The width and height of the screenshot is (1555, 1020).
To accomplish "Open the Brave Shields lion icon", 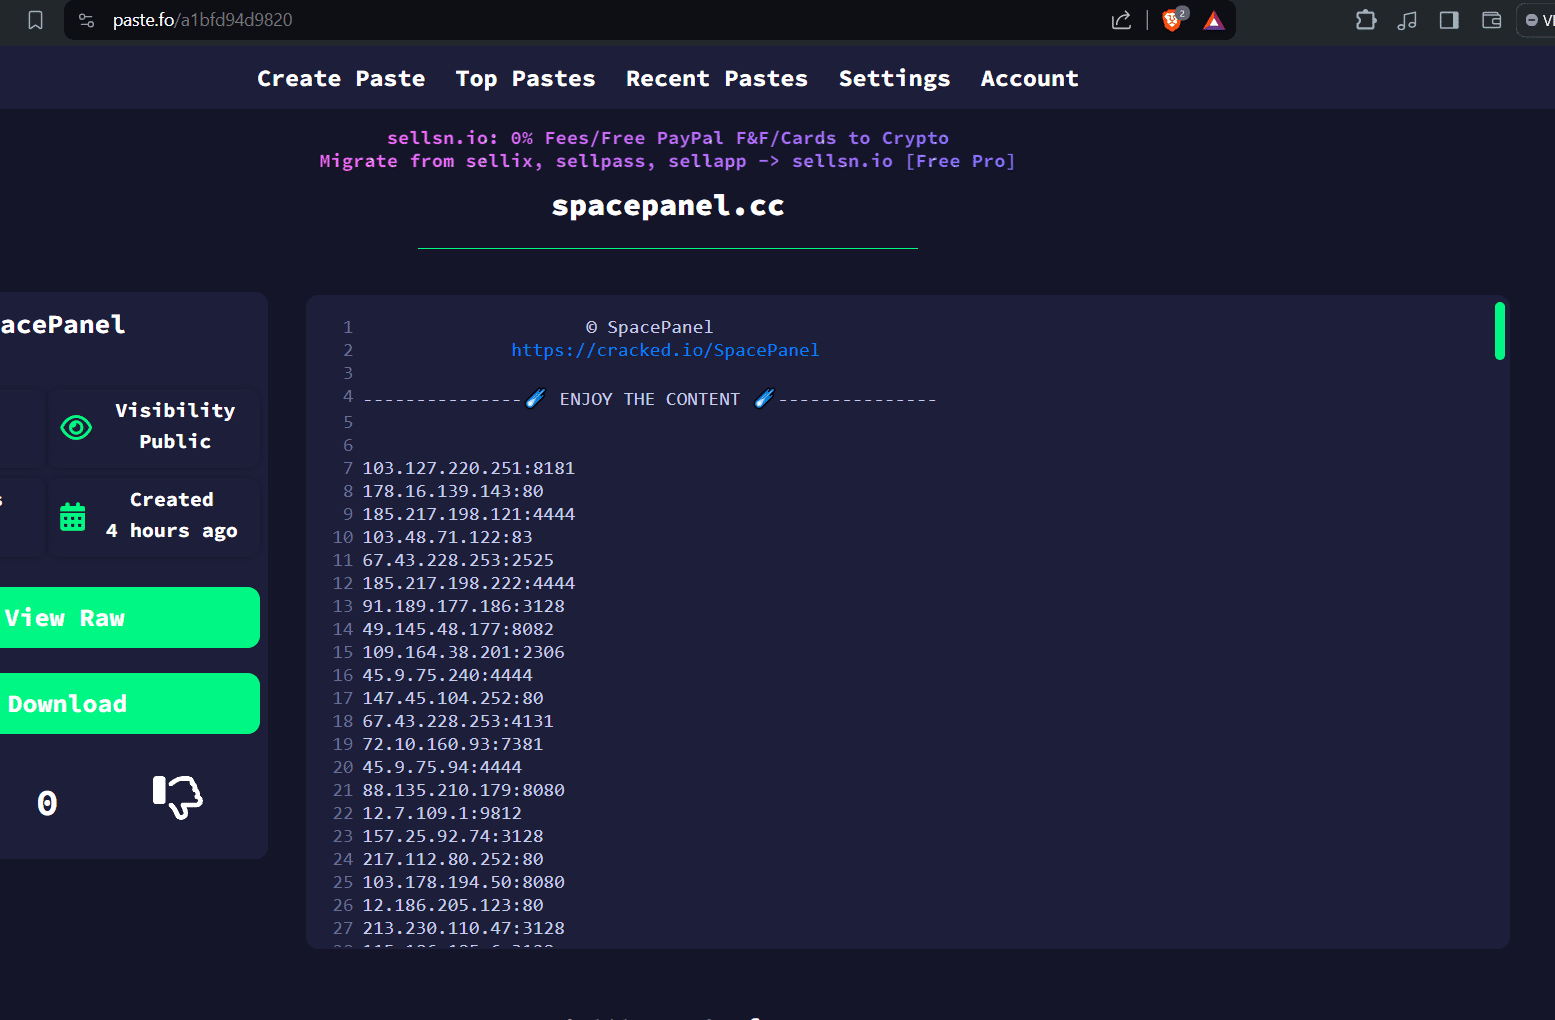I will [1172, 20].
